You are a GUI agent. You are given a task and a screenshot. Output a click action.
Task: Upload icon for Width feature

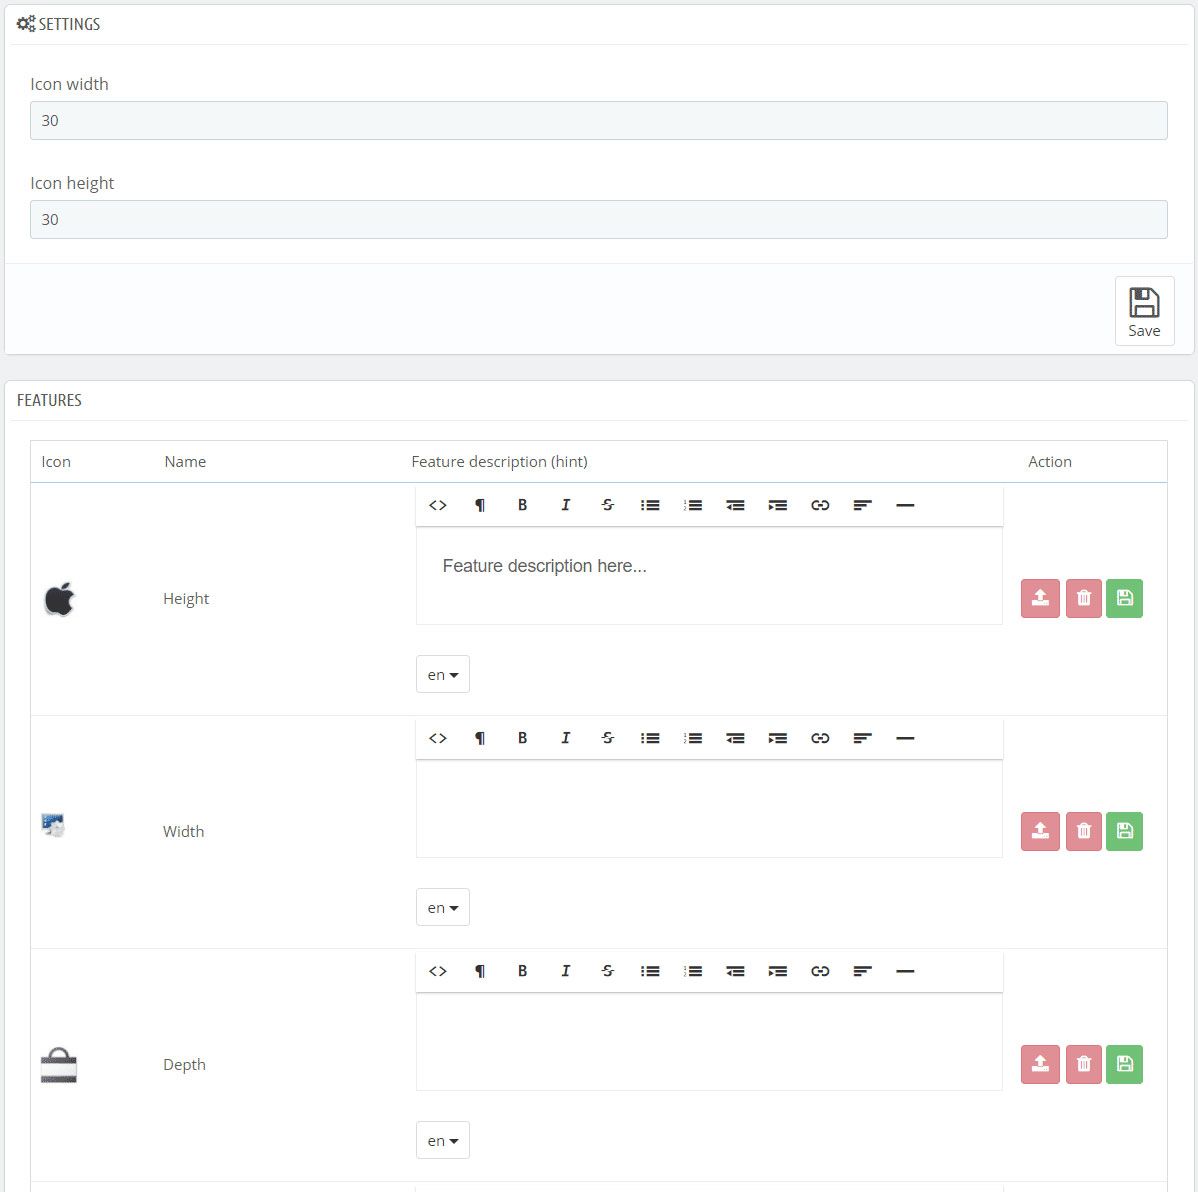click(1040, 831)
